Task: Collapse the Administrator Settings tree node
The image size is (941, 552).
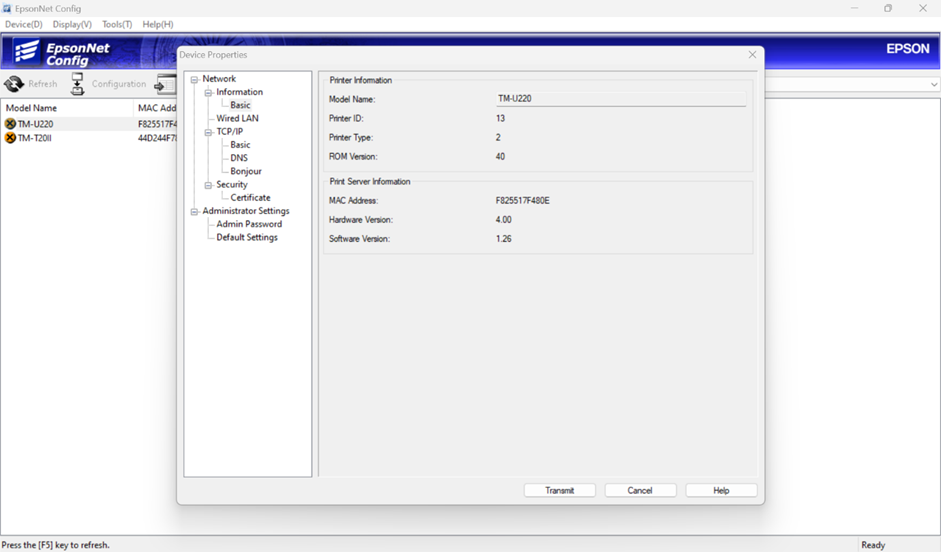Action: click(194, 211)
